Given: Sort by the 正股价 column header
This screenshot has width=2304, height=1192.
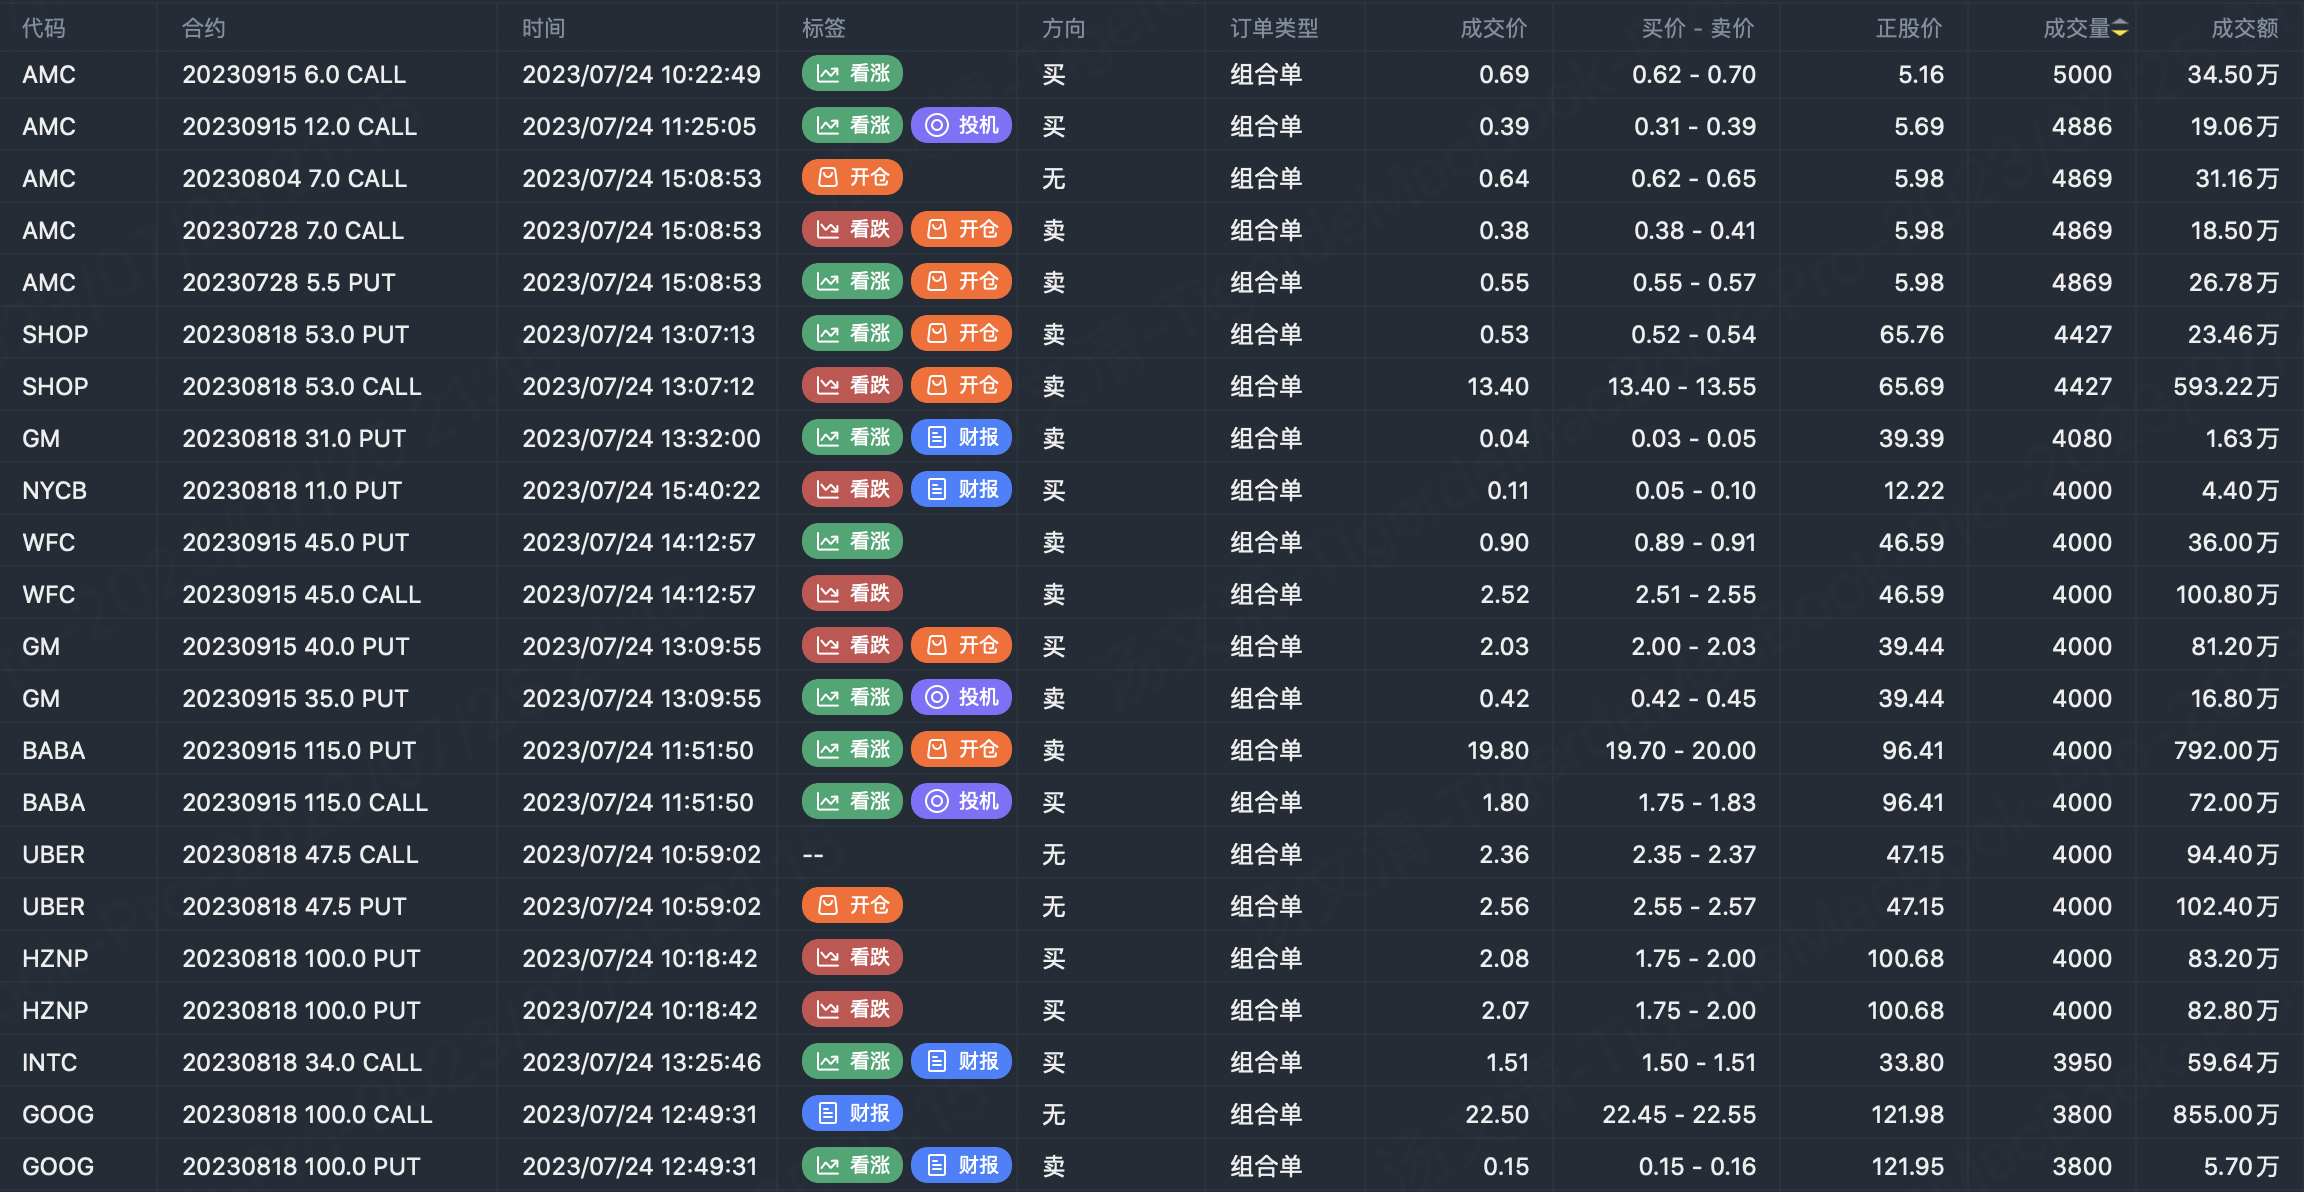Looking at the screenshot, I should [1910, 28].
